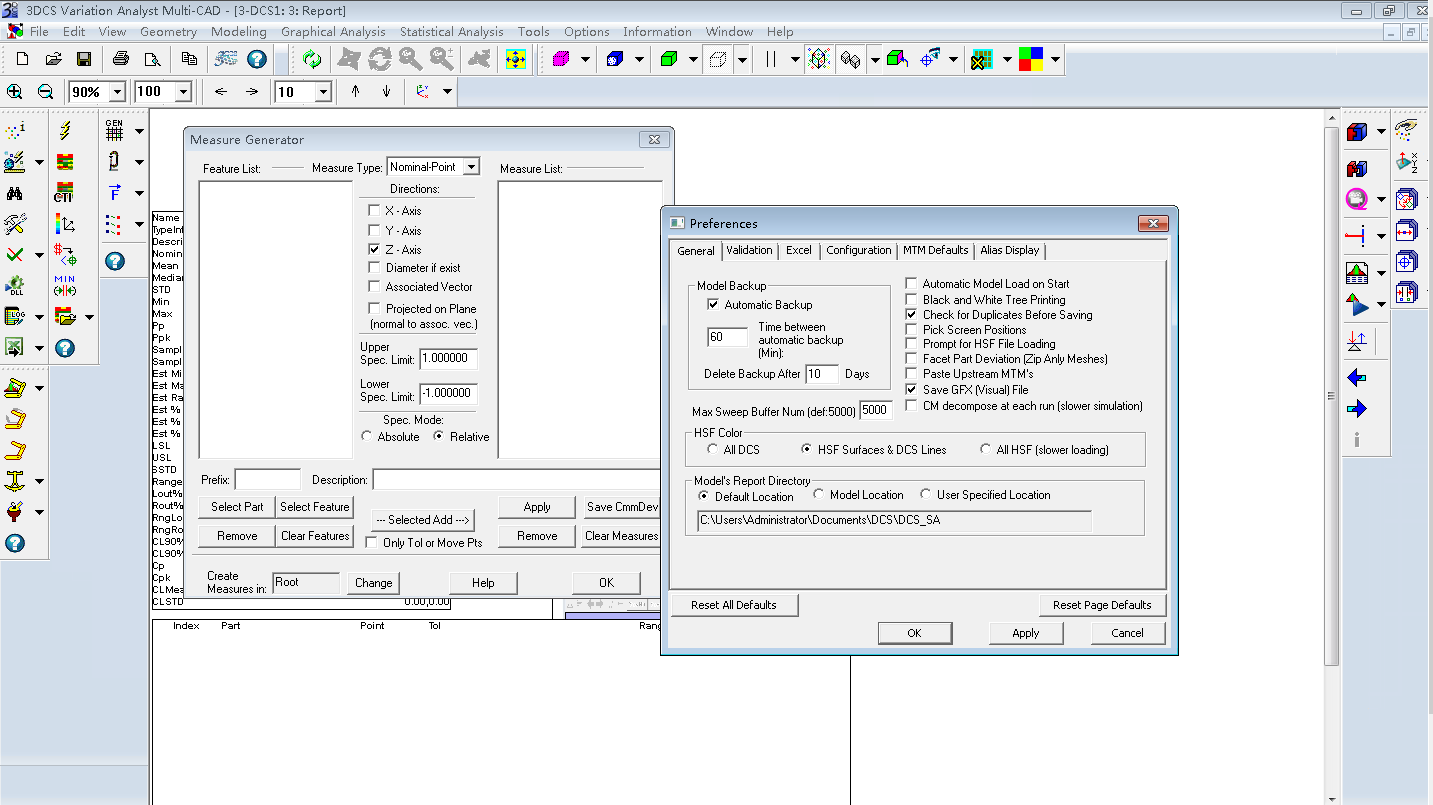Screen dimensions: 1433x805
Task: Uncheck Save GFX (Visual) File
Action: [x=911, y=390]
